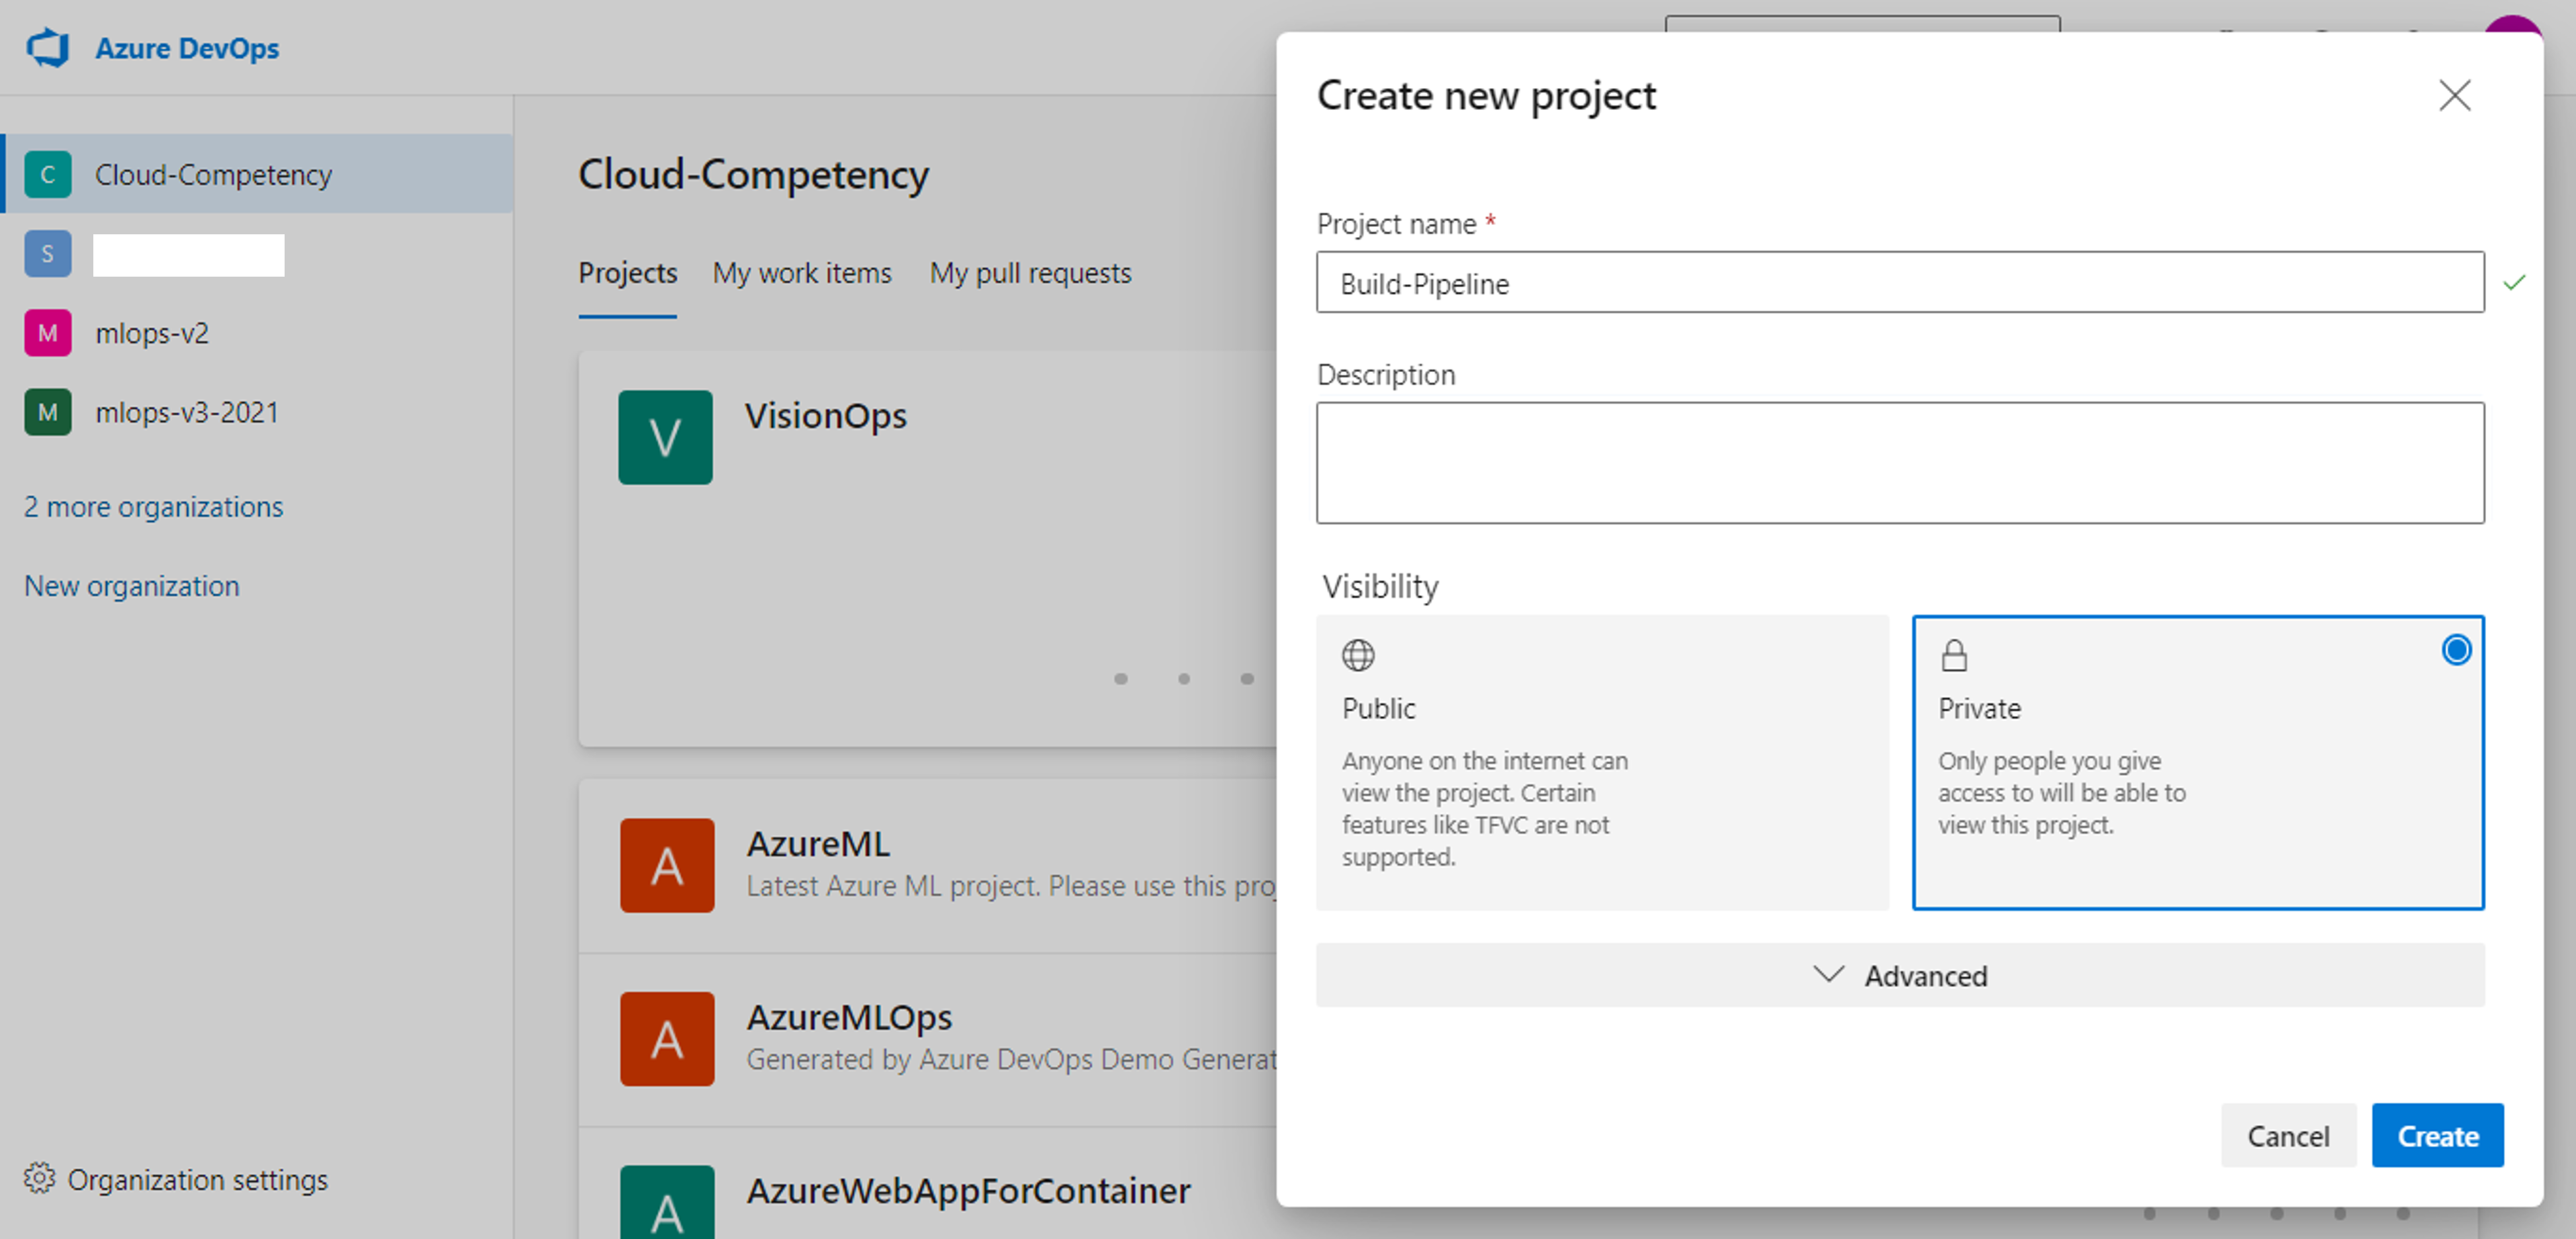
Task: Select the Cloud-Competency organization
Action: pyautogui.click(x=257, y=174)
